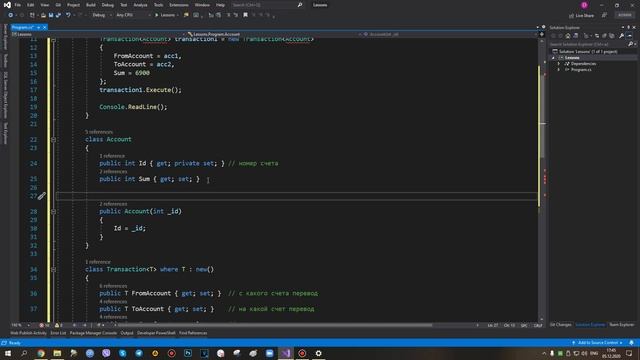Open Telegram from the taskbar
This screenshot has height=360, width=640.
139,353
